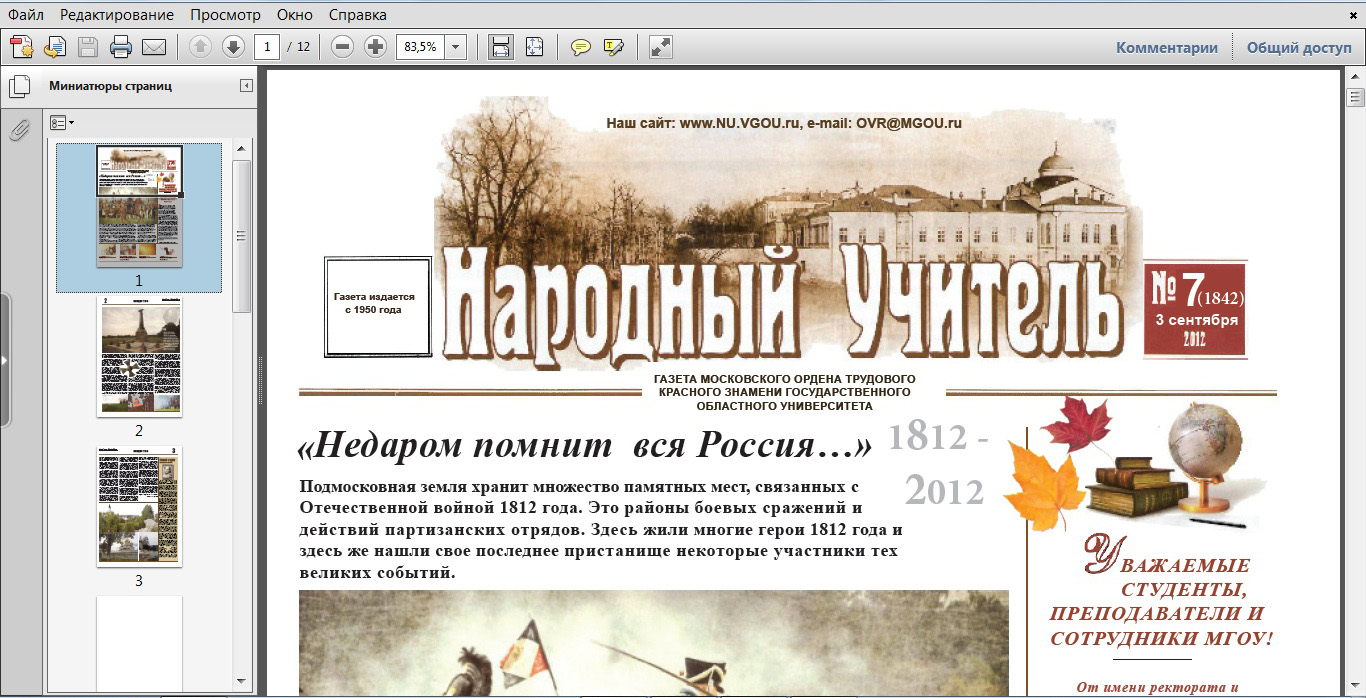This screenshot has width=1366, height=698.
Task: Switch to read mode fullscreen icon
Action: point(660,47)
